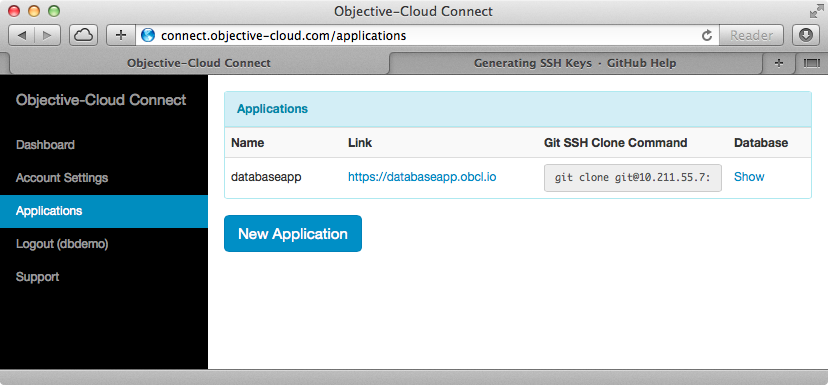Reload the page with the refresh icon
Image resolution: width=828 pixels, height=385 pixels.
707,35
